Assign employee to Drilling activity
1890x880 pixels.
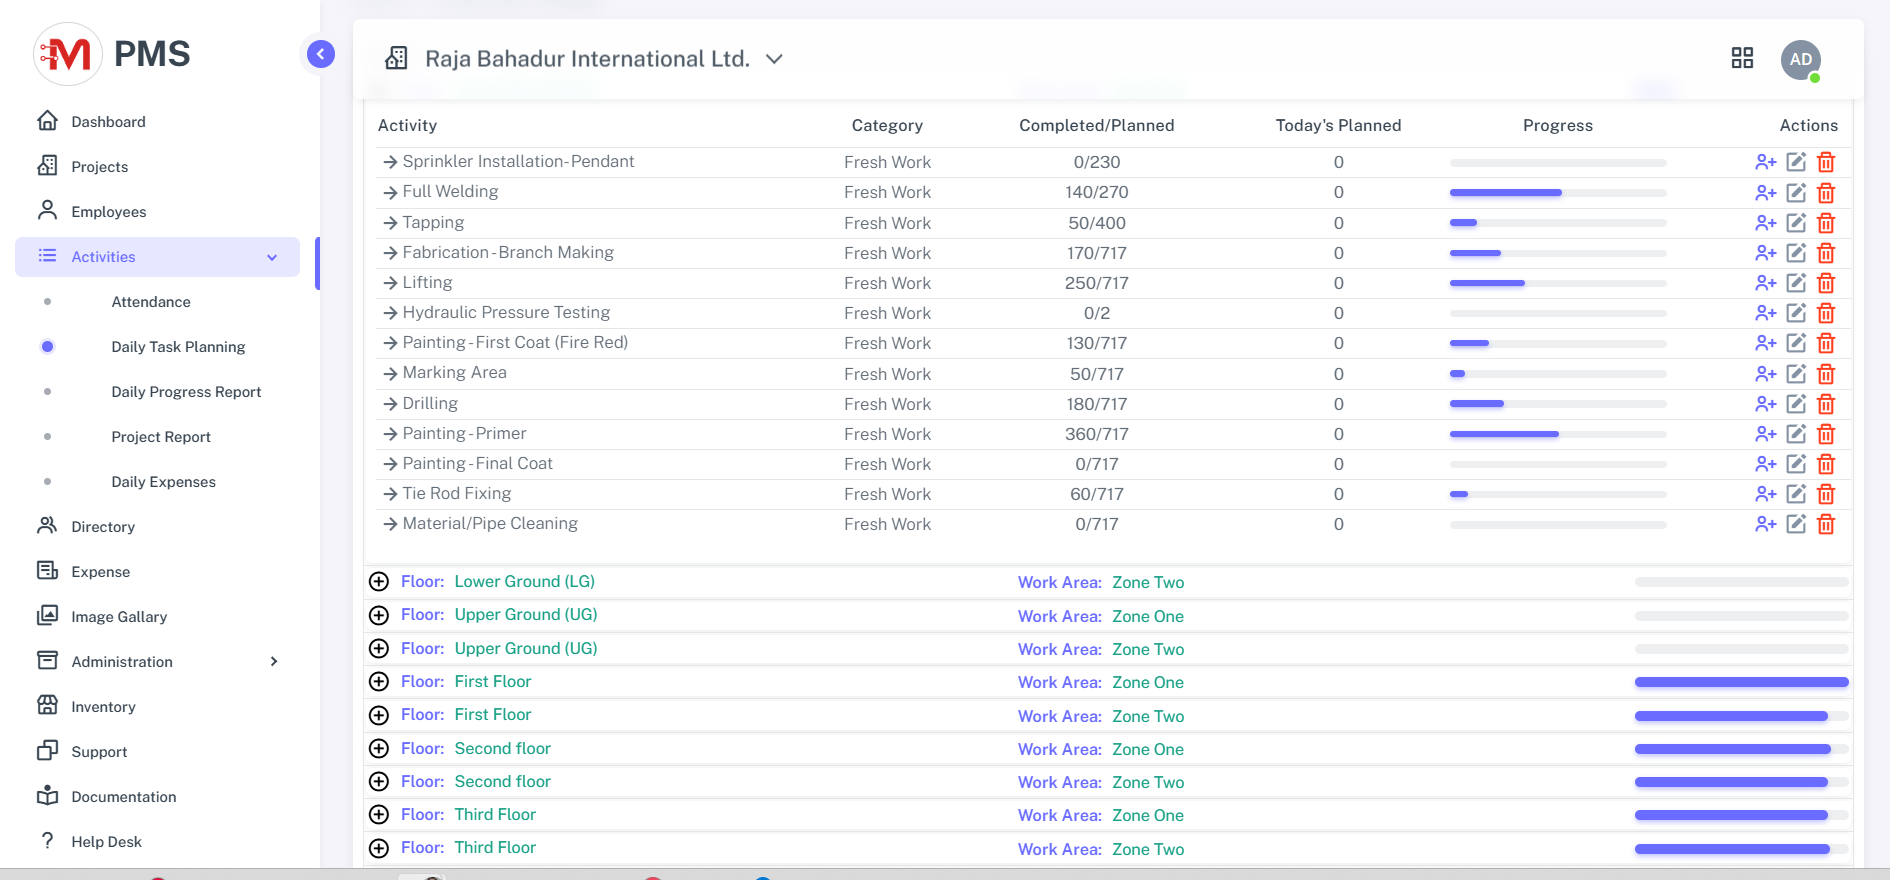(x=1765, y=404)
